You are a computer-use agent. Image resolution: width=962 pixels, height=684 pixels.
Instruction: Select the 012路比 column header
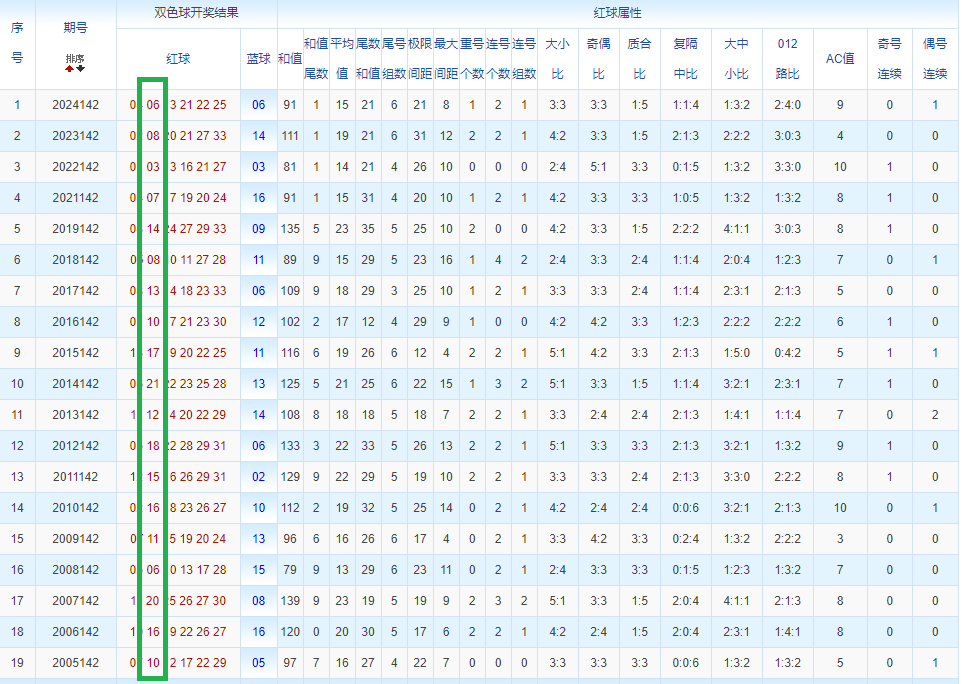[787, 59]
